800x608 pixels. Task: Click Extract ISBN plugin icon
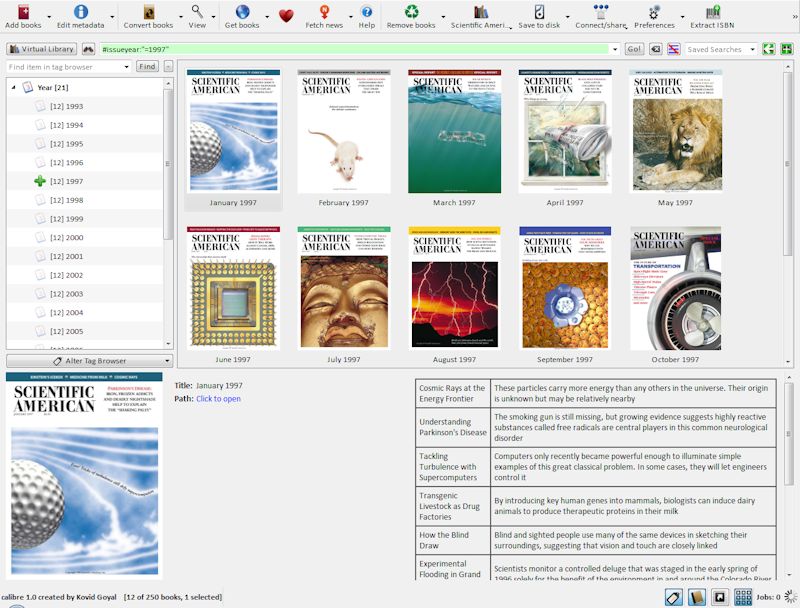[x=712, y=12]
